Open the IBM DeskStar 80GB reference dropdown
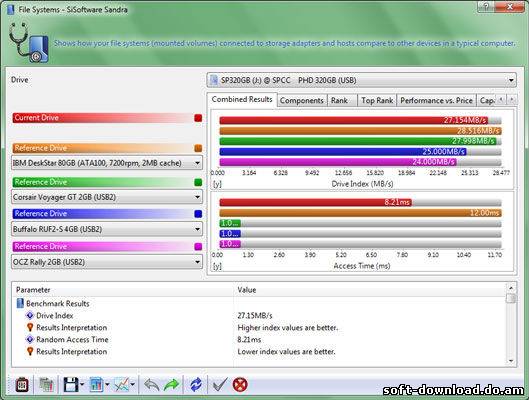This screenshot has width=529, height=400. (x=107, y=163)
